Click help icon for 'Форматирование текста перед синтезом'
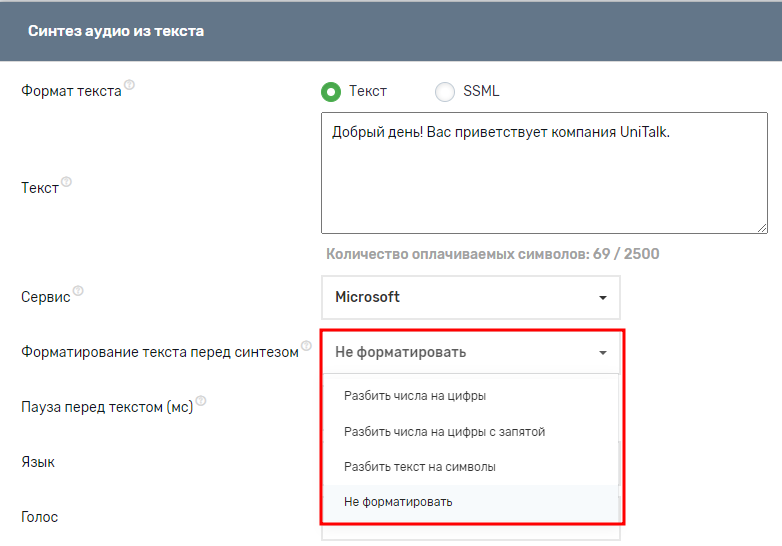The height and width of the screenshot is (546, 782). 306,346
